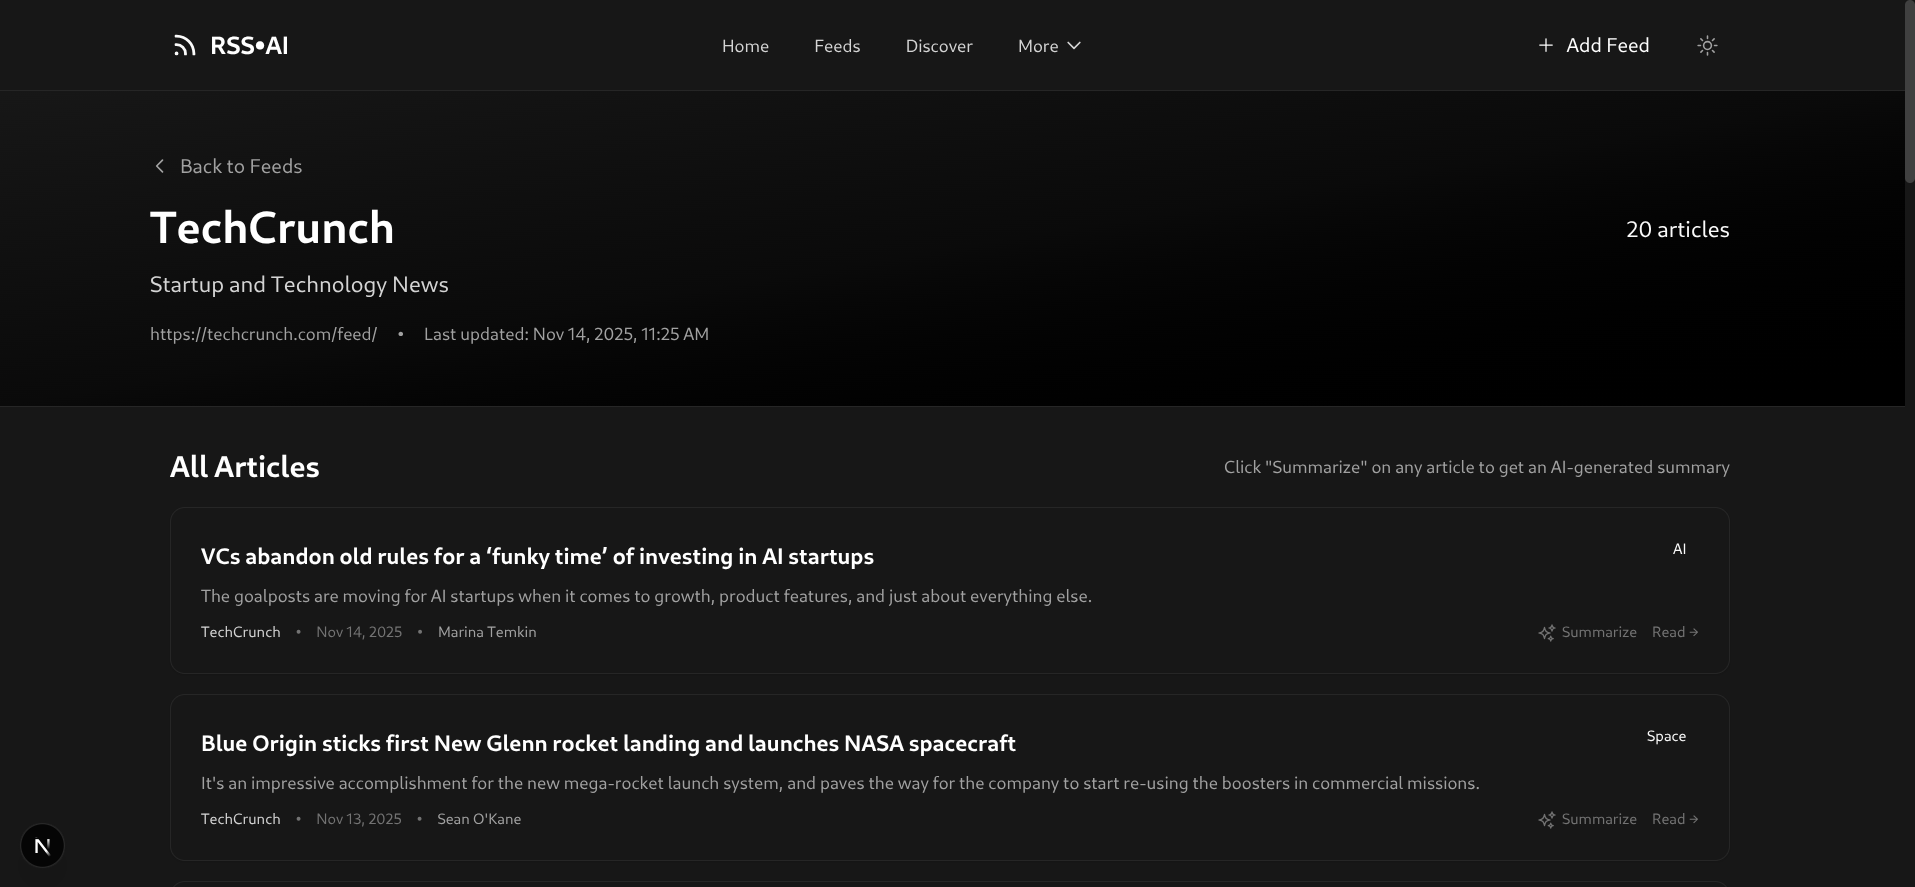1915x887 pixels.
Task: Read the Blue Origin New Glenn article
Action: pos(1675,819)
